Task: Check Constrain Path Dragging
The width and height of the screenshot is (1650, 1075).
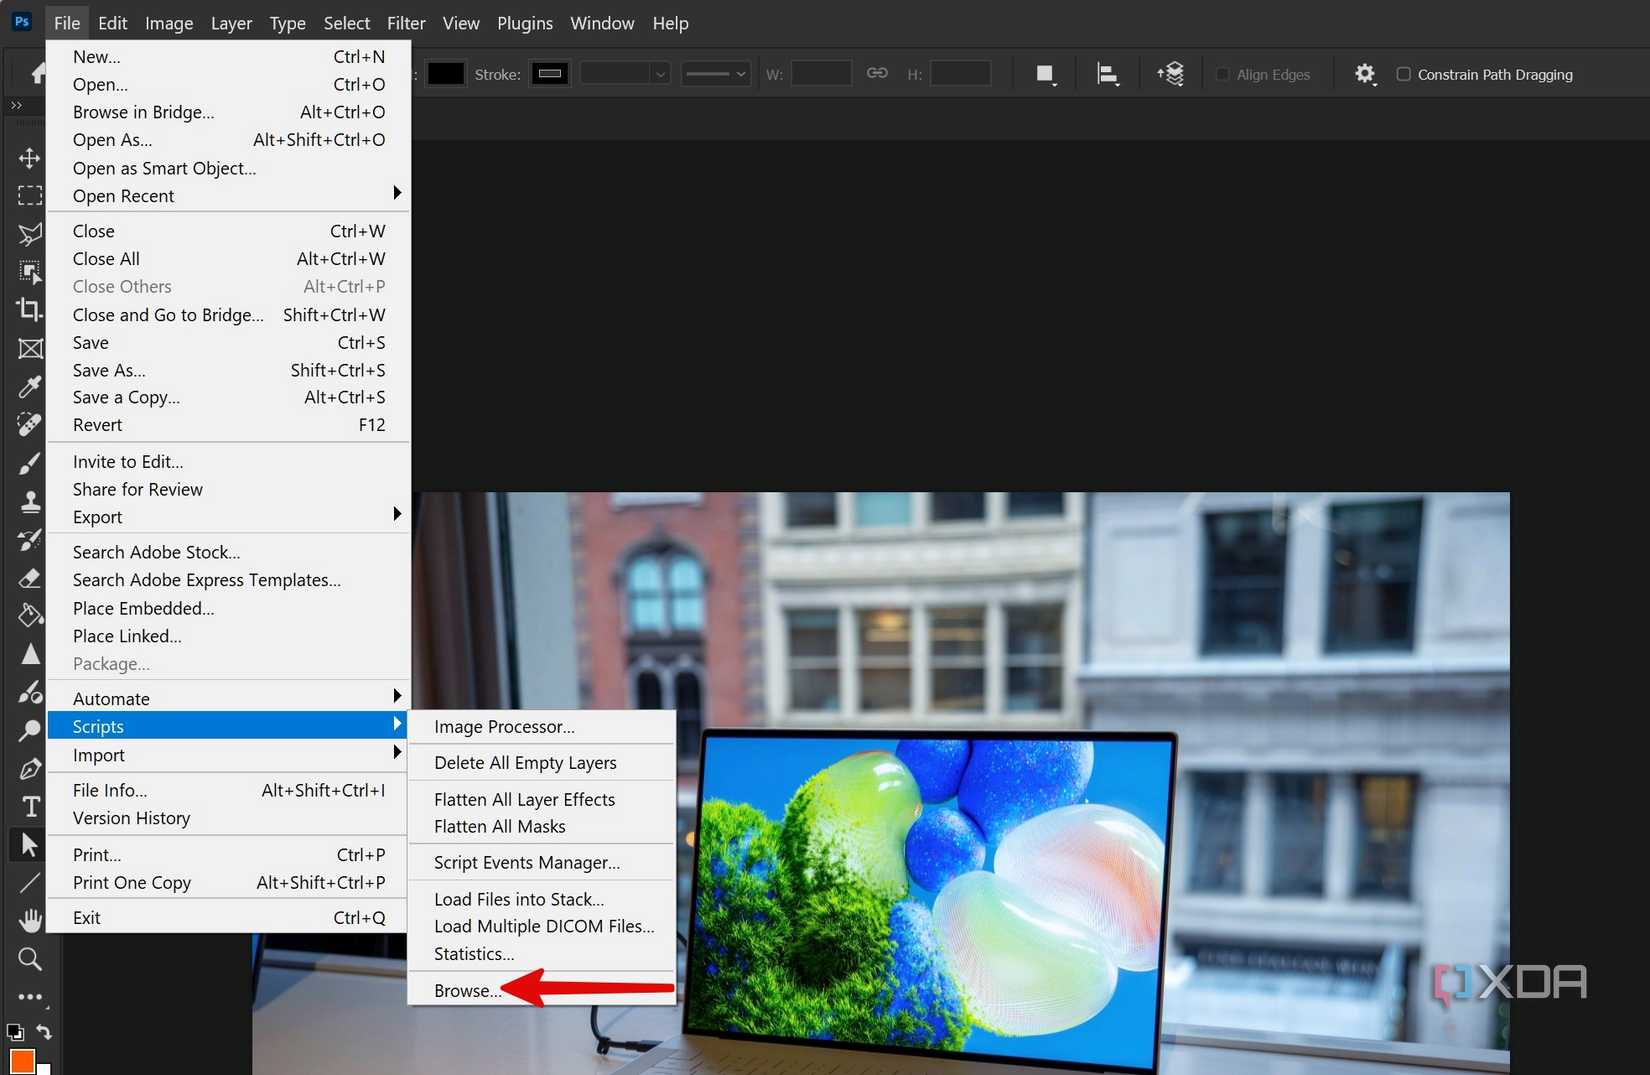Action: point(1404,74)
